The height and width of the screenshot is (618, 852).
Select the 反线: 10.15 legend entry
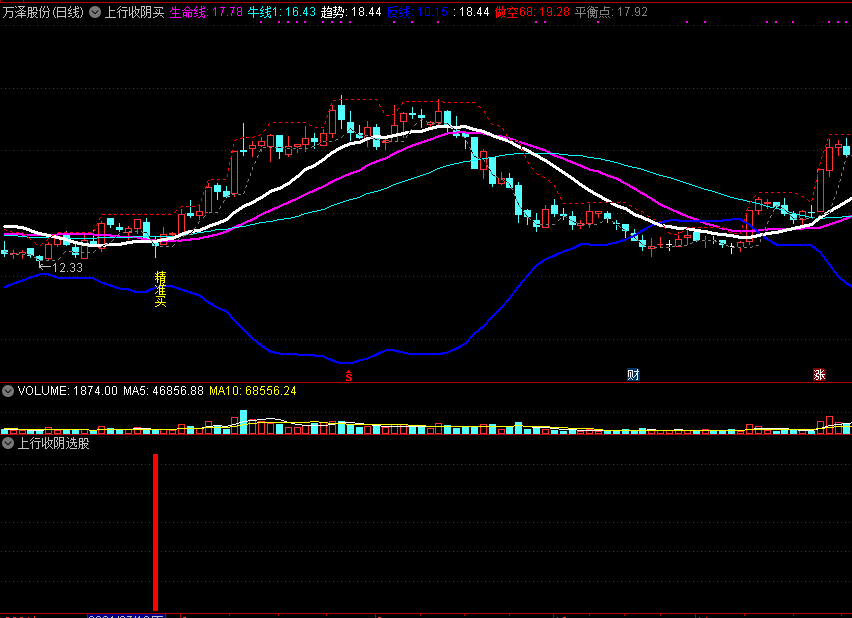click(417, 12)
